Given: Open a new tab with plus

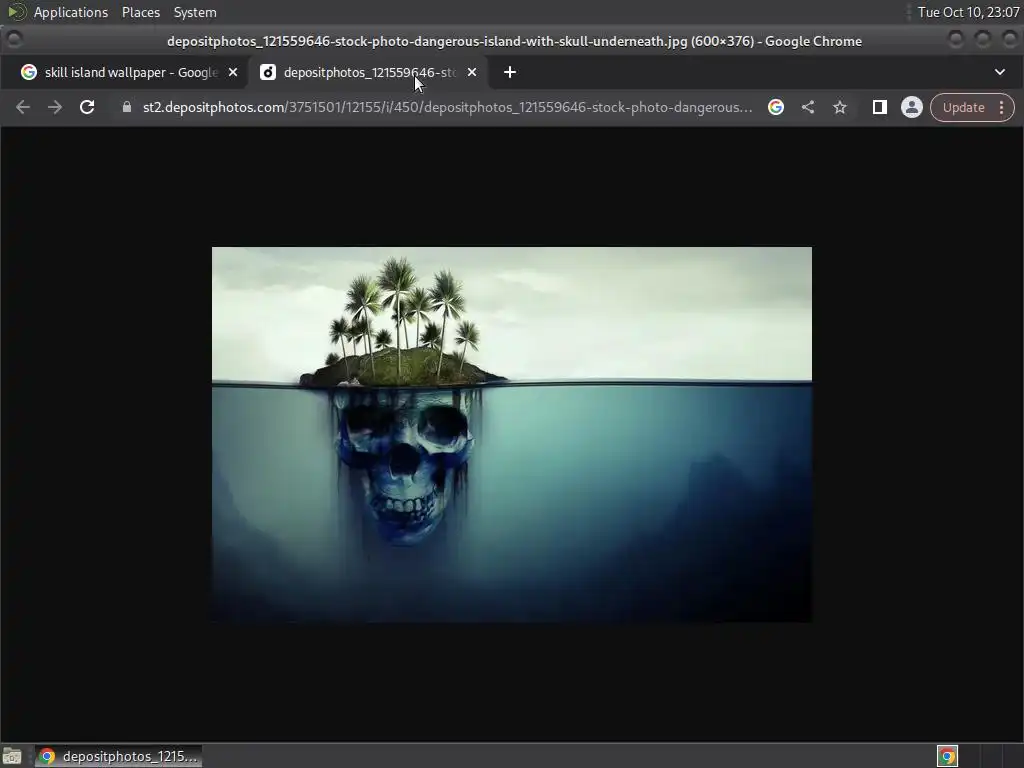Looking at the screenshot, I should point(510,72).
